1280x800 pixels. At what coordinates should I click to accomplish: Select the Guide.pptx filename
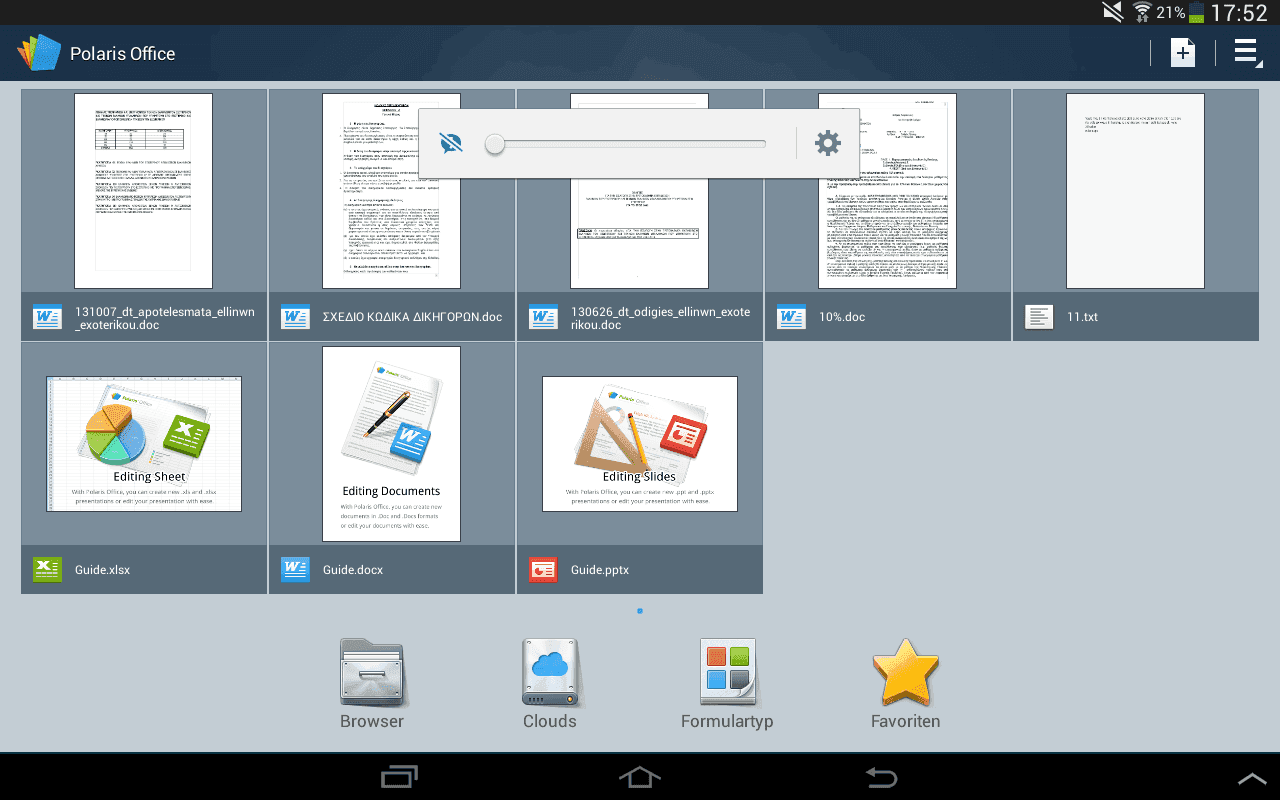coord(600,570)
